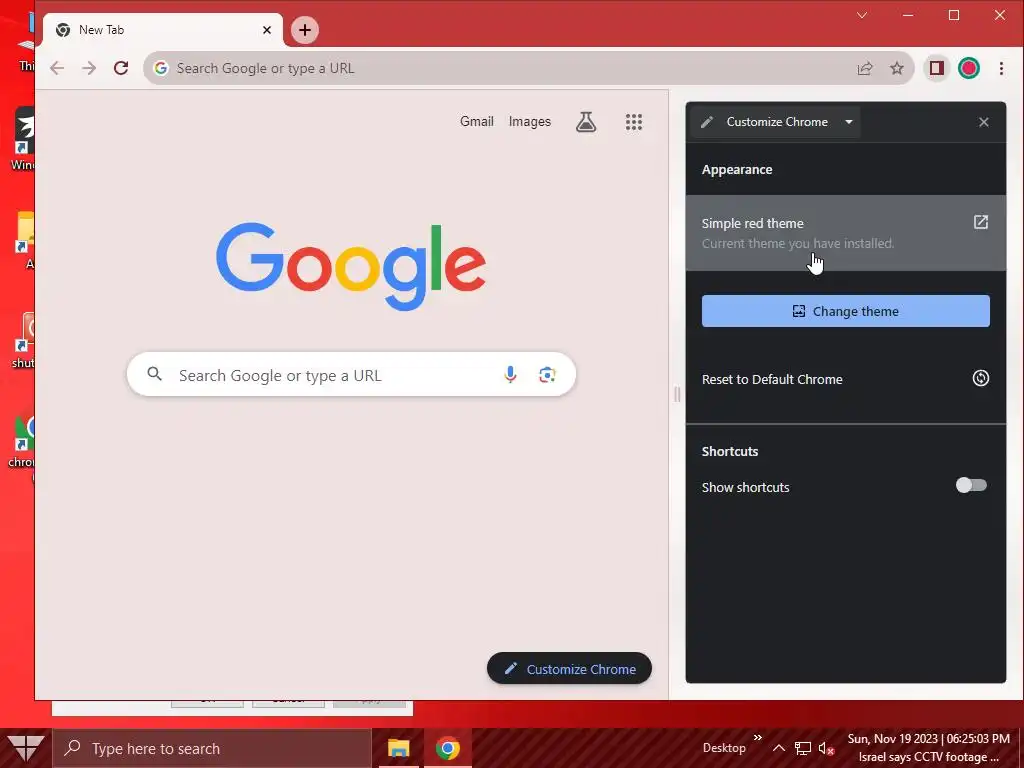
Task: Click the taskbar Type here to search box
Action: (x=212, y=748)
